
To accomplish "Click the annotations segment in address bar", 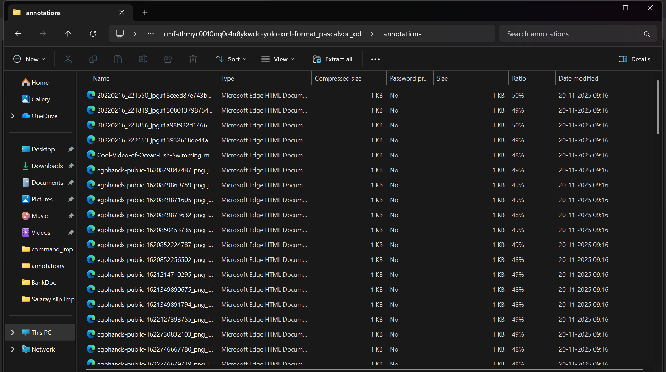I will tap(402, 34).
